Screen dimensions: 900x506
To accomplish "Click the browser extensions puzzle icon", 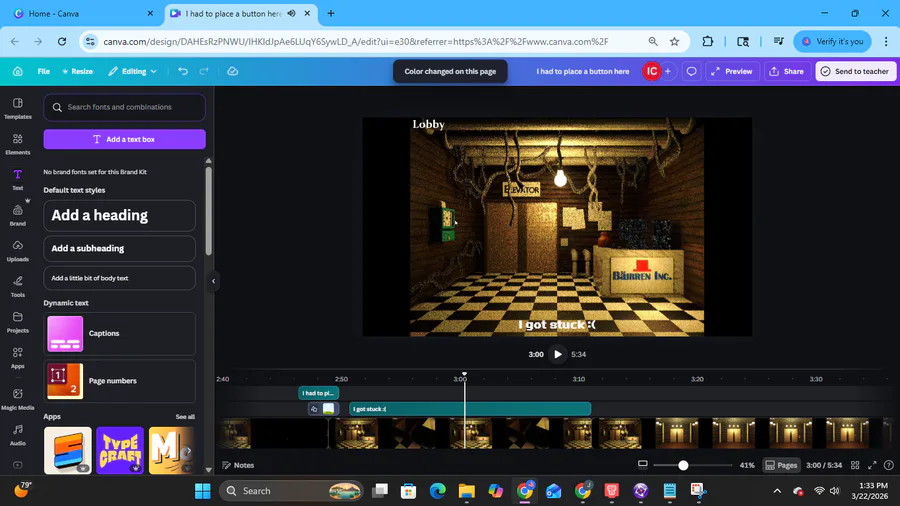I will click(x=708, y=41).
